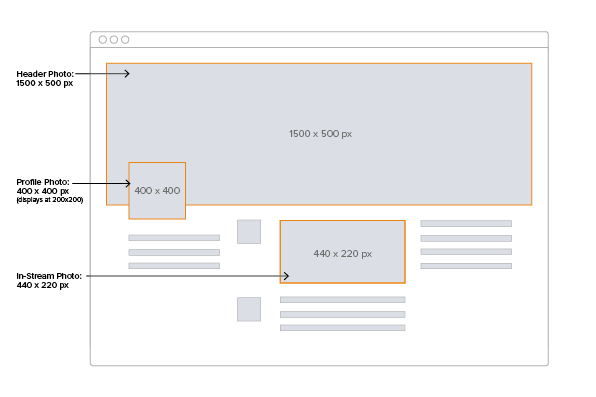
Task: Click the "Profile Photo:" label text
Action: click(43, 182)
